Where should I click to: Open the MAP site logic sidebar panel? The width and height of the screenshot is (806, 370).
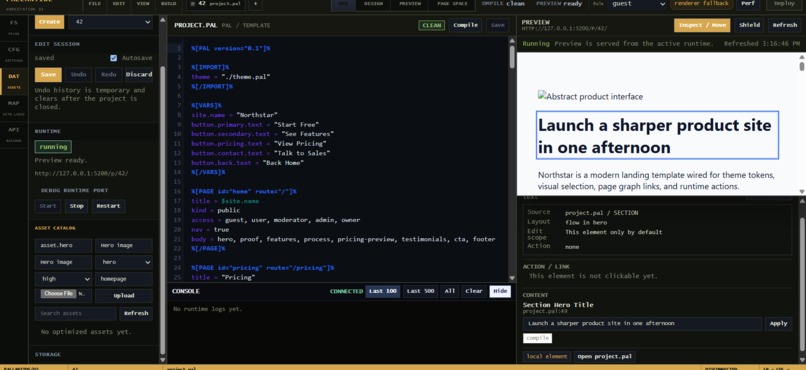click(x=13, y=108)
